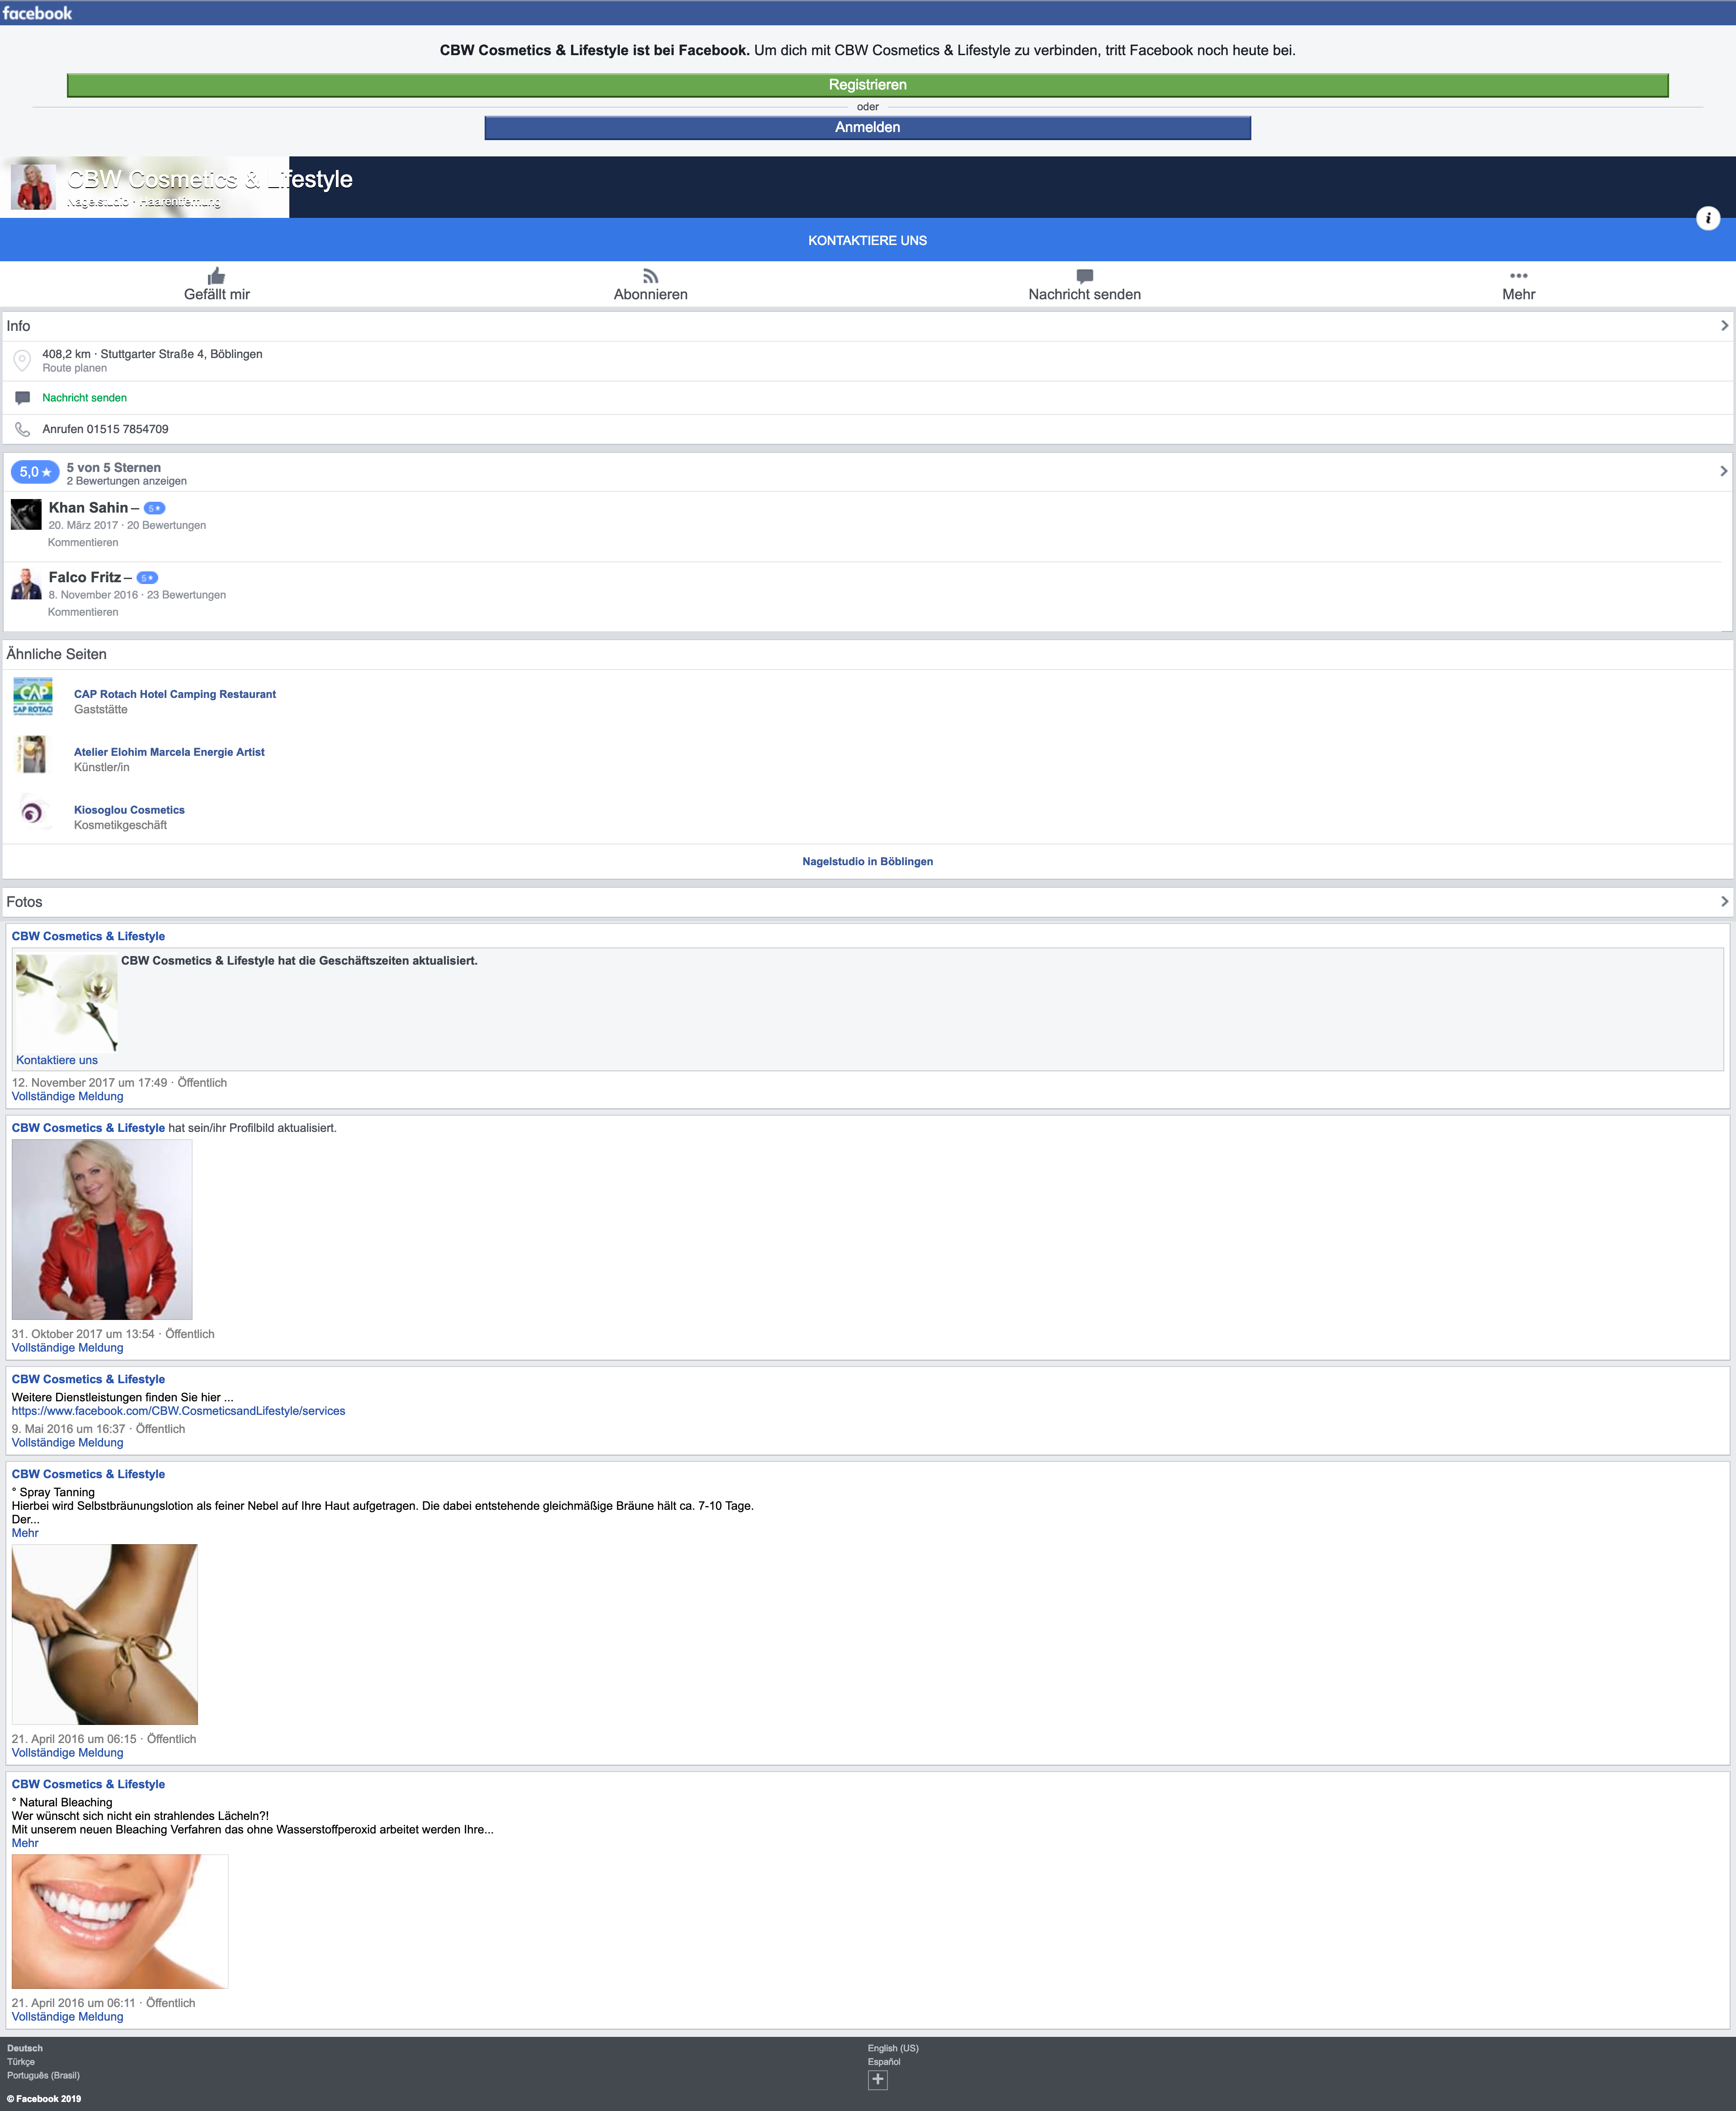Expand the reviews section chevron
Viewport: 1736px width, 2111px height.
click(1723, 471)
